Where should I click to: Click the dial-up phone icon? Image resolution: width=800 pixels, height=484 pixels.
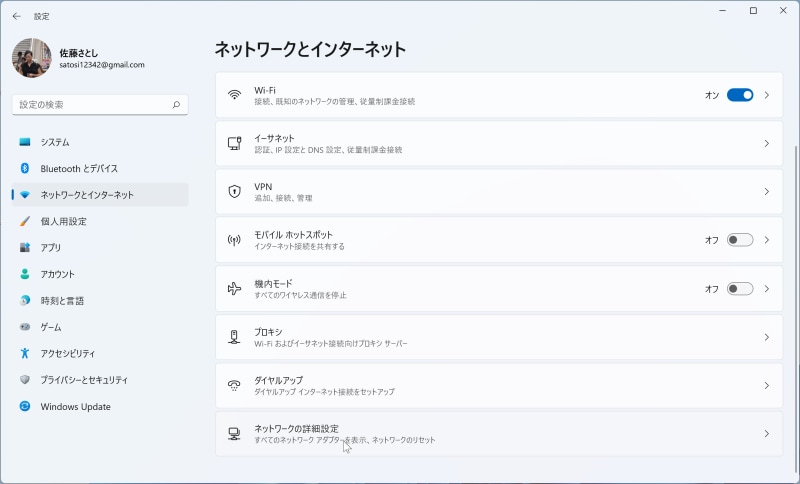pyautogui.click(x=234, y=385)
